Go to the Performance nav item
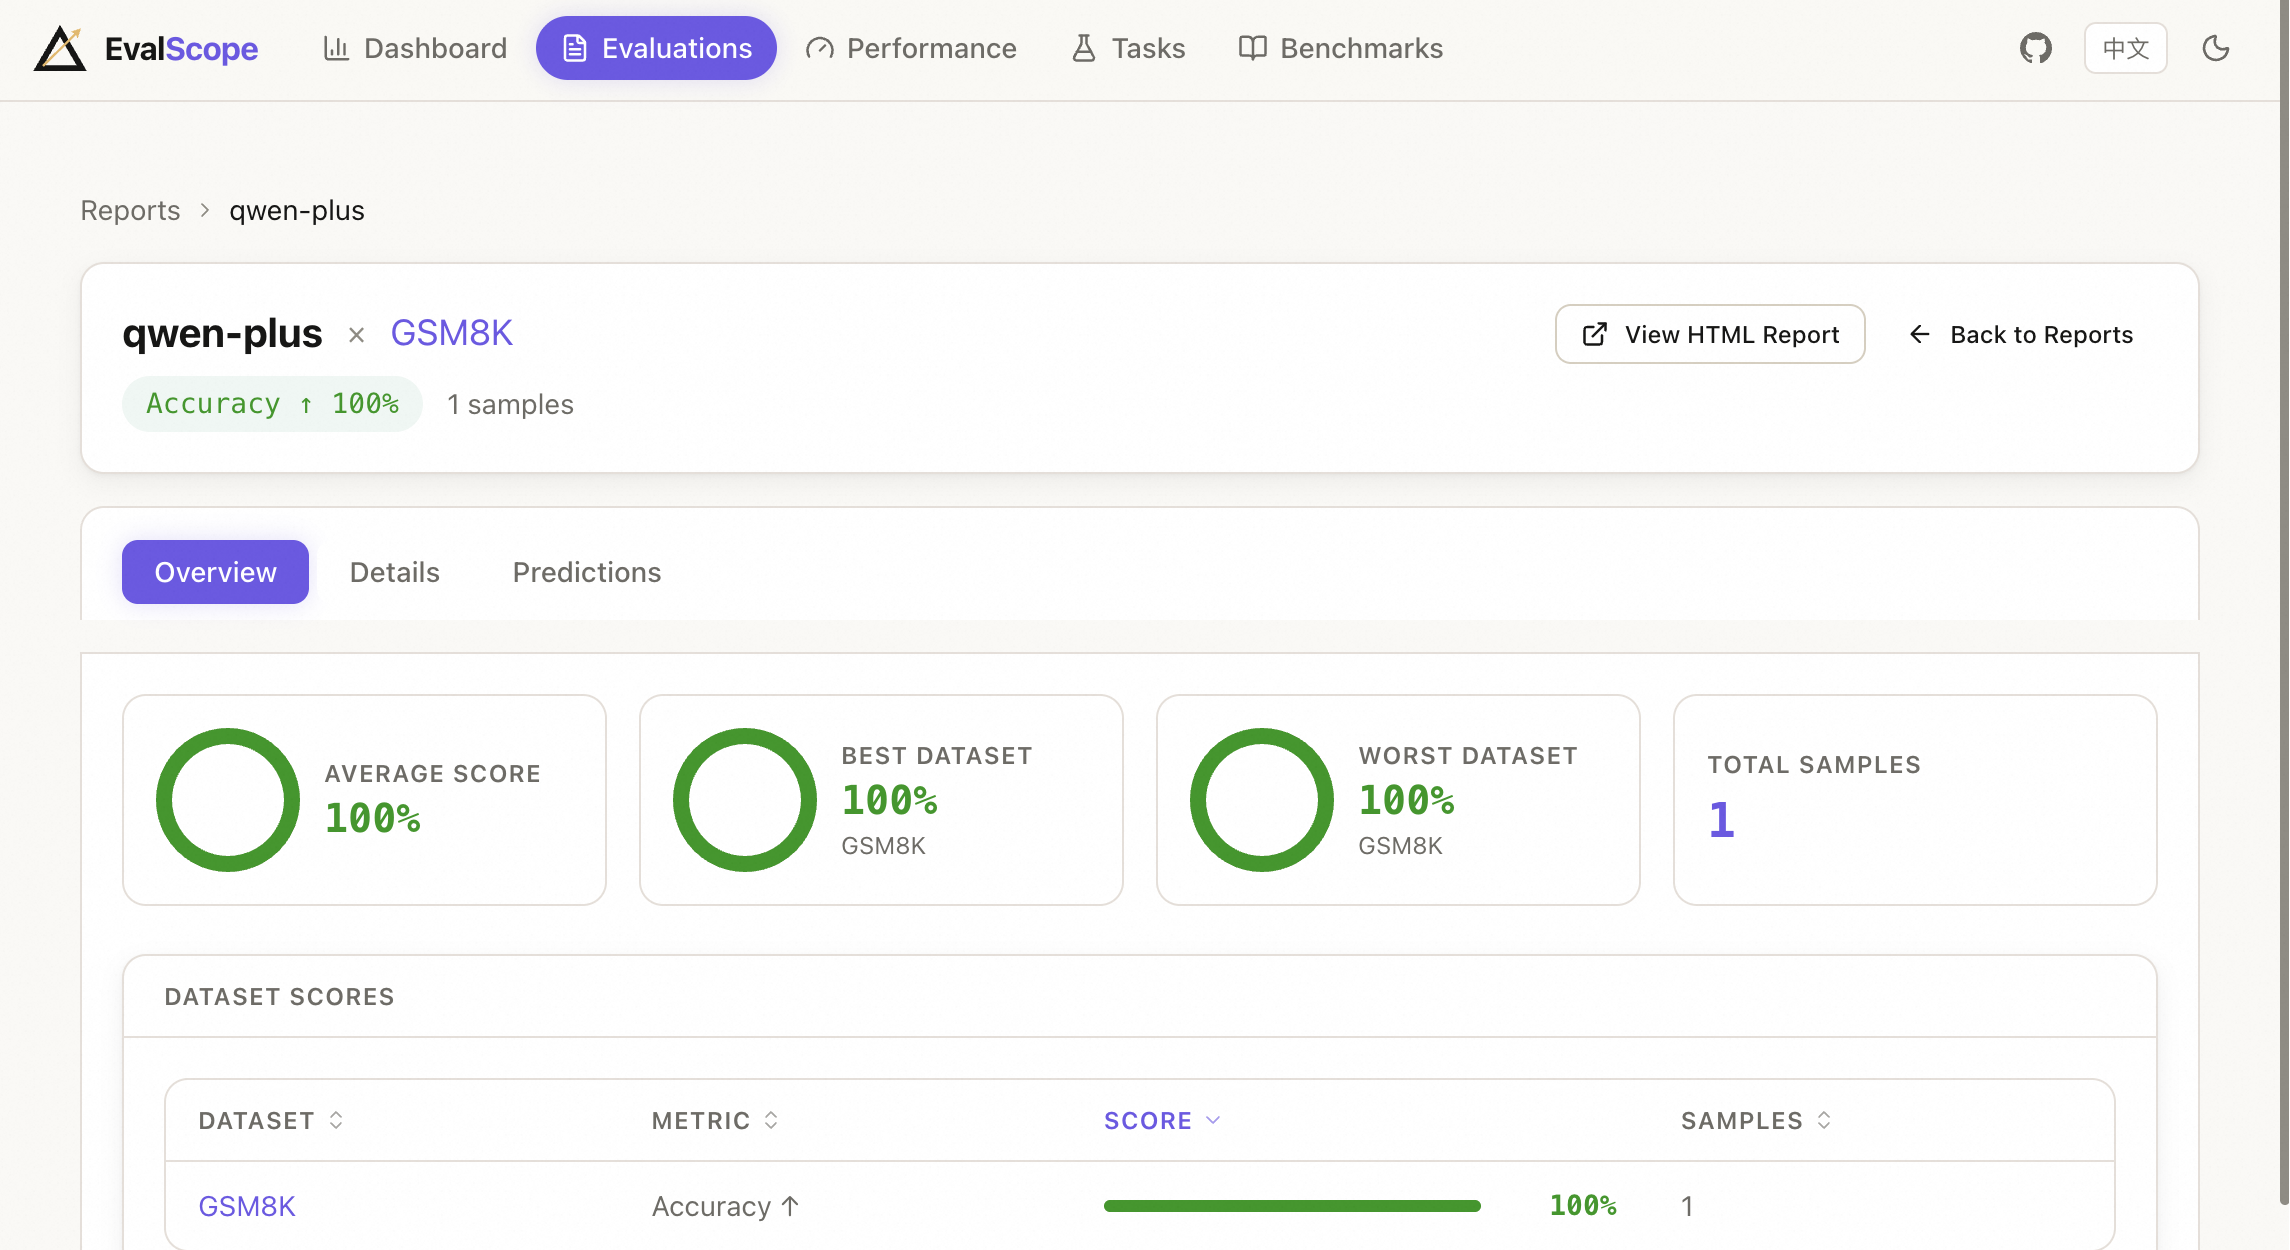 (911, 48)
